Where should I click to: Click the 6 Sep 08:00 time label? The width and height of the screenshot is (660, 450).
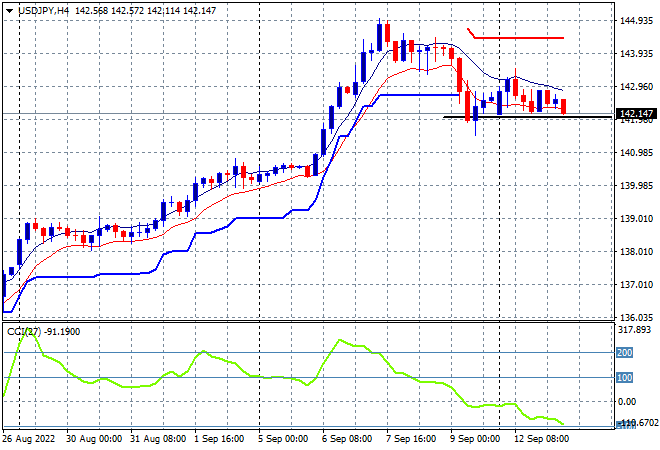[x=347, y=439]
